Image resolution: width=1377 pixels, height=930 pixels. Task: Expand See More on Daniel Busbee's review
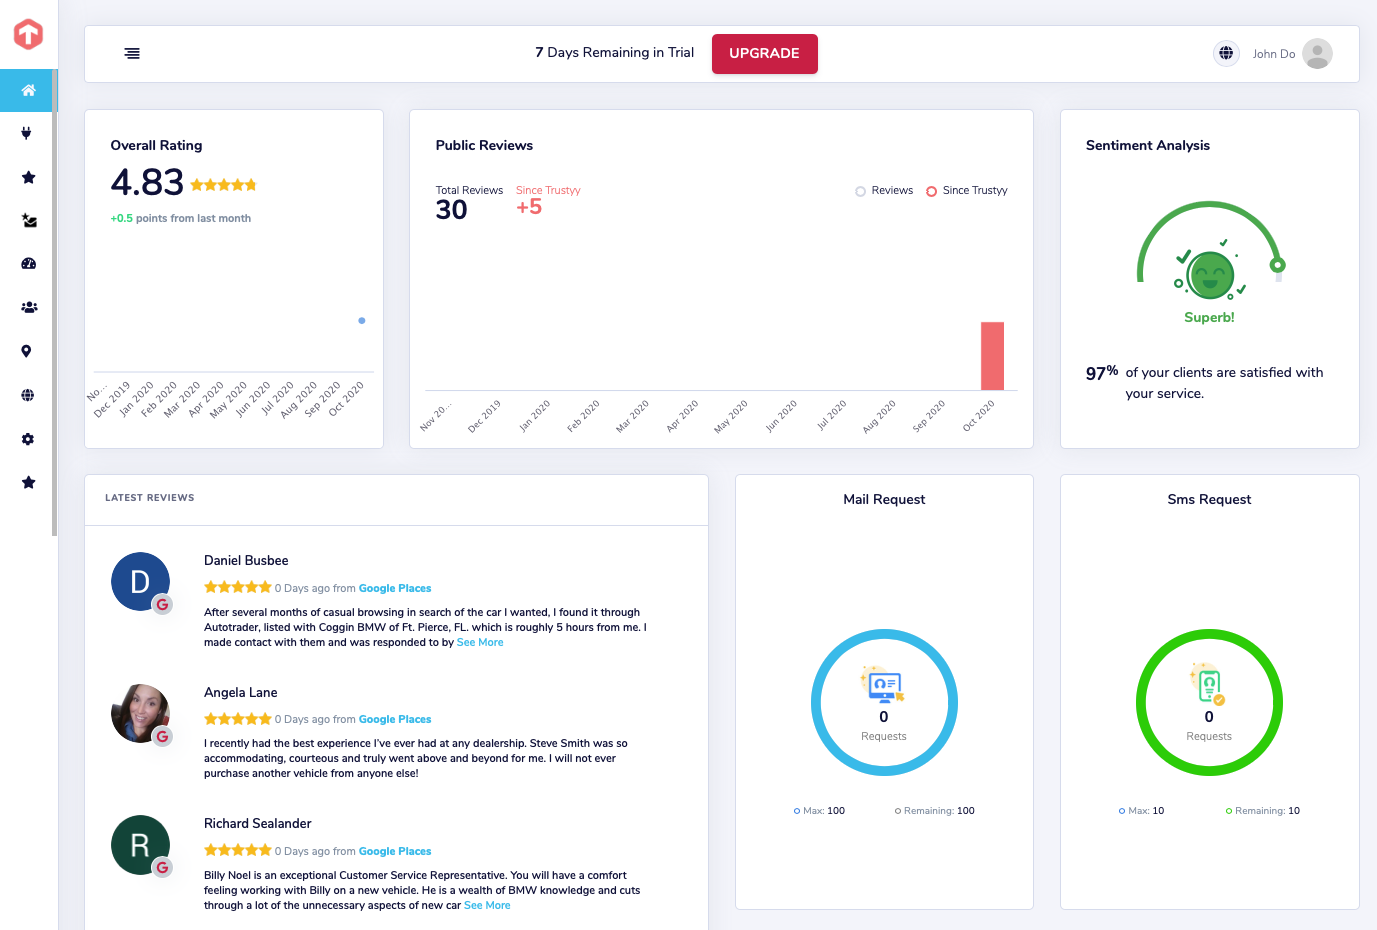click(x=480, y=643)
